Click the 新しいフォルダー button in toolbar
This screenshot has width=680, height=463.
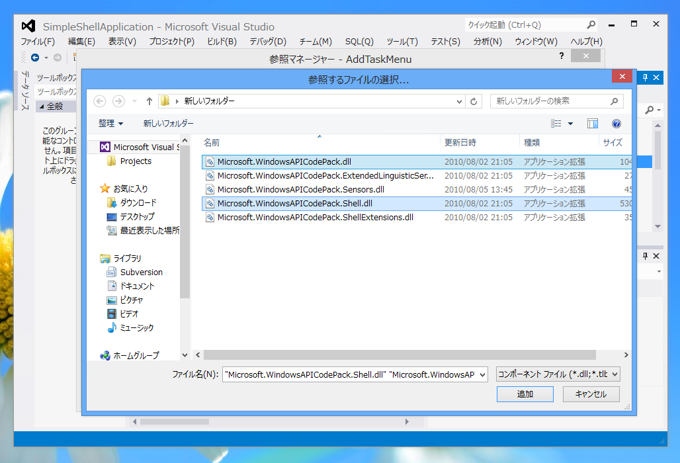tap(168, 124)
